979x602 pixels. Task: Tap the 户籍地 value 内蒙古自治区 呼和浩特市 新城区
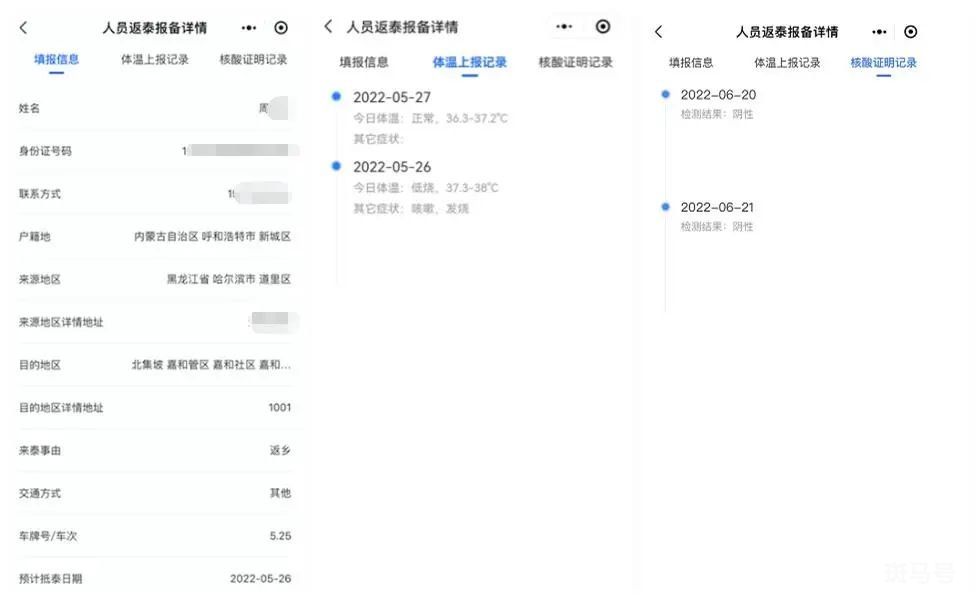point(212,236)
